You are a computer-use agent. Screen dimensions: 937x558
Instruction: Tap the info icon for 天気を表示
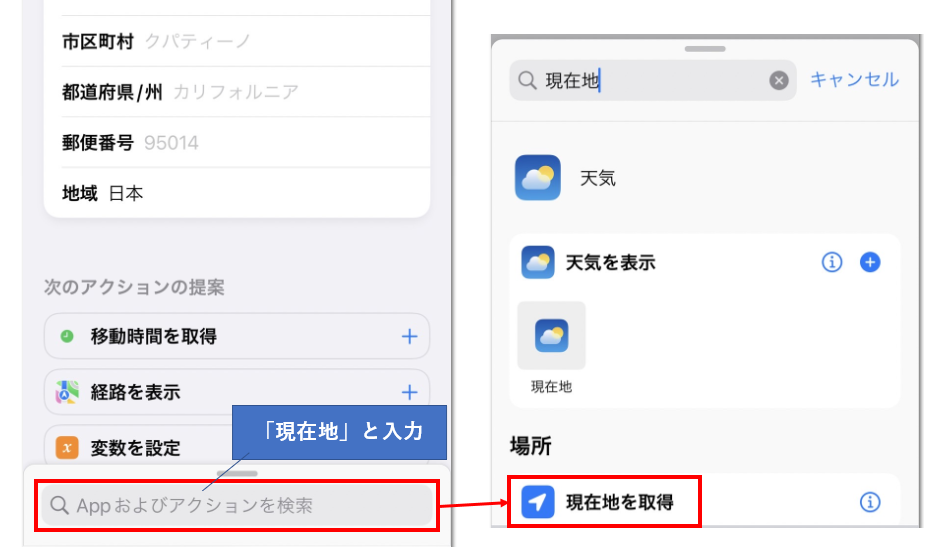[x=832, y=262]
